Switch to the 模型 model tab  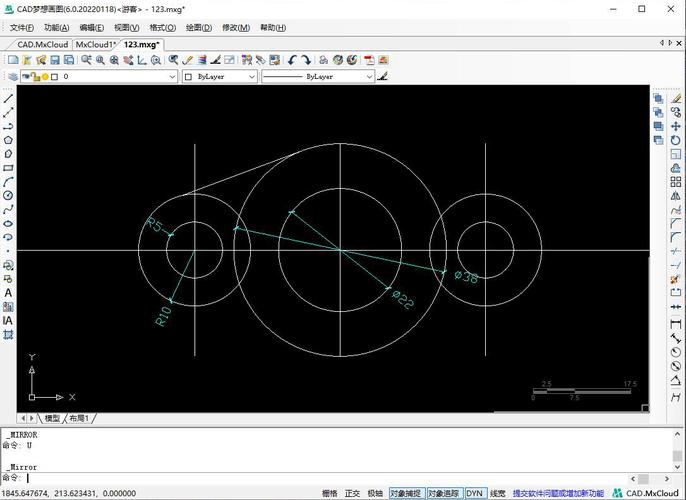[x=52, y=418]
